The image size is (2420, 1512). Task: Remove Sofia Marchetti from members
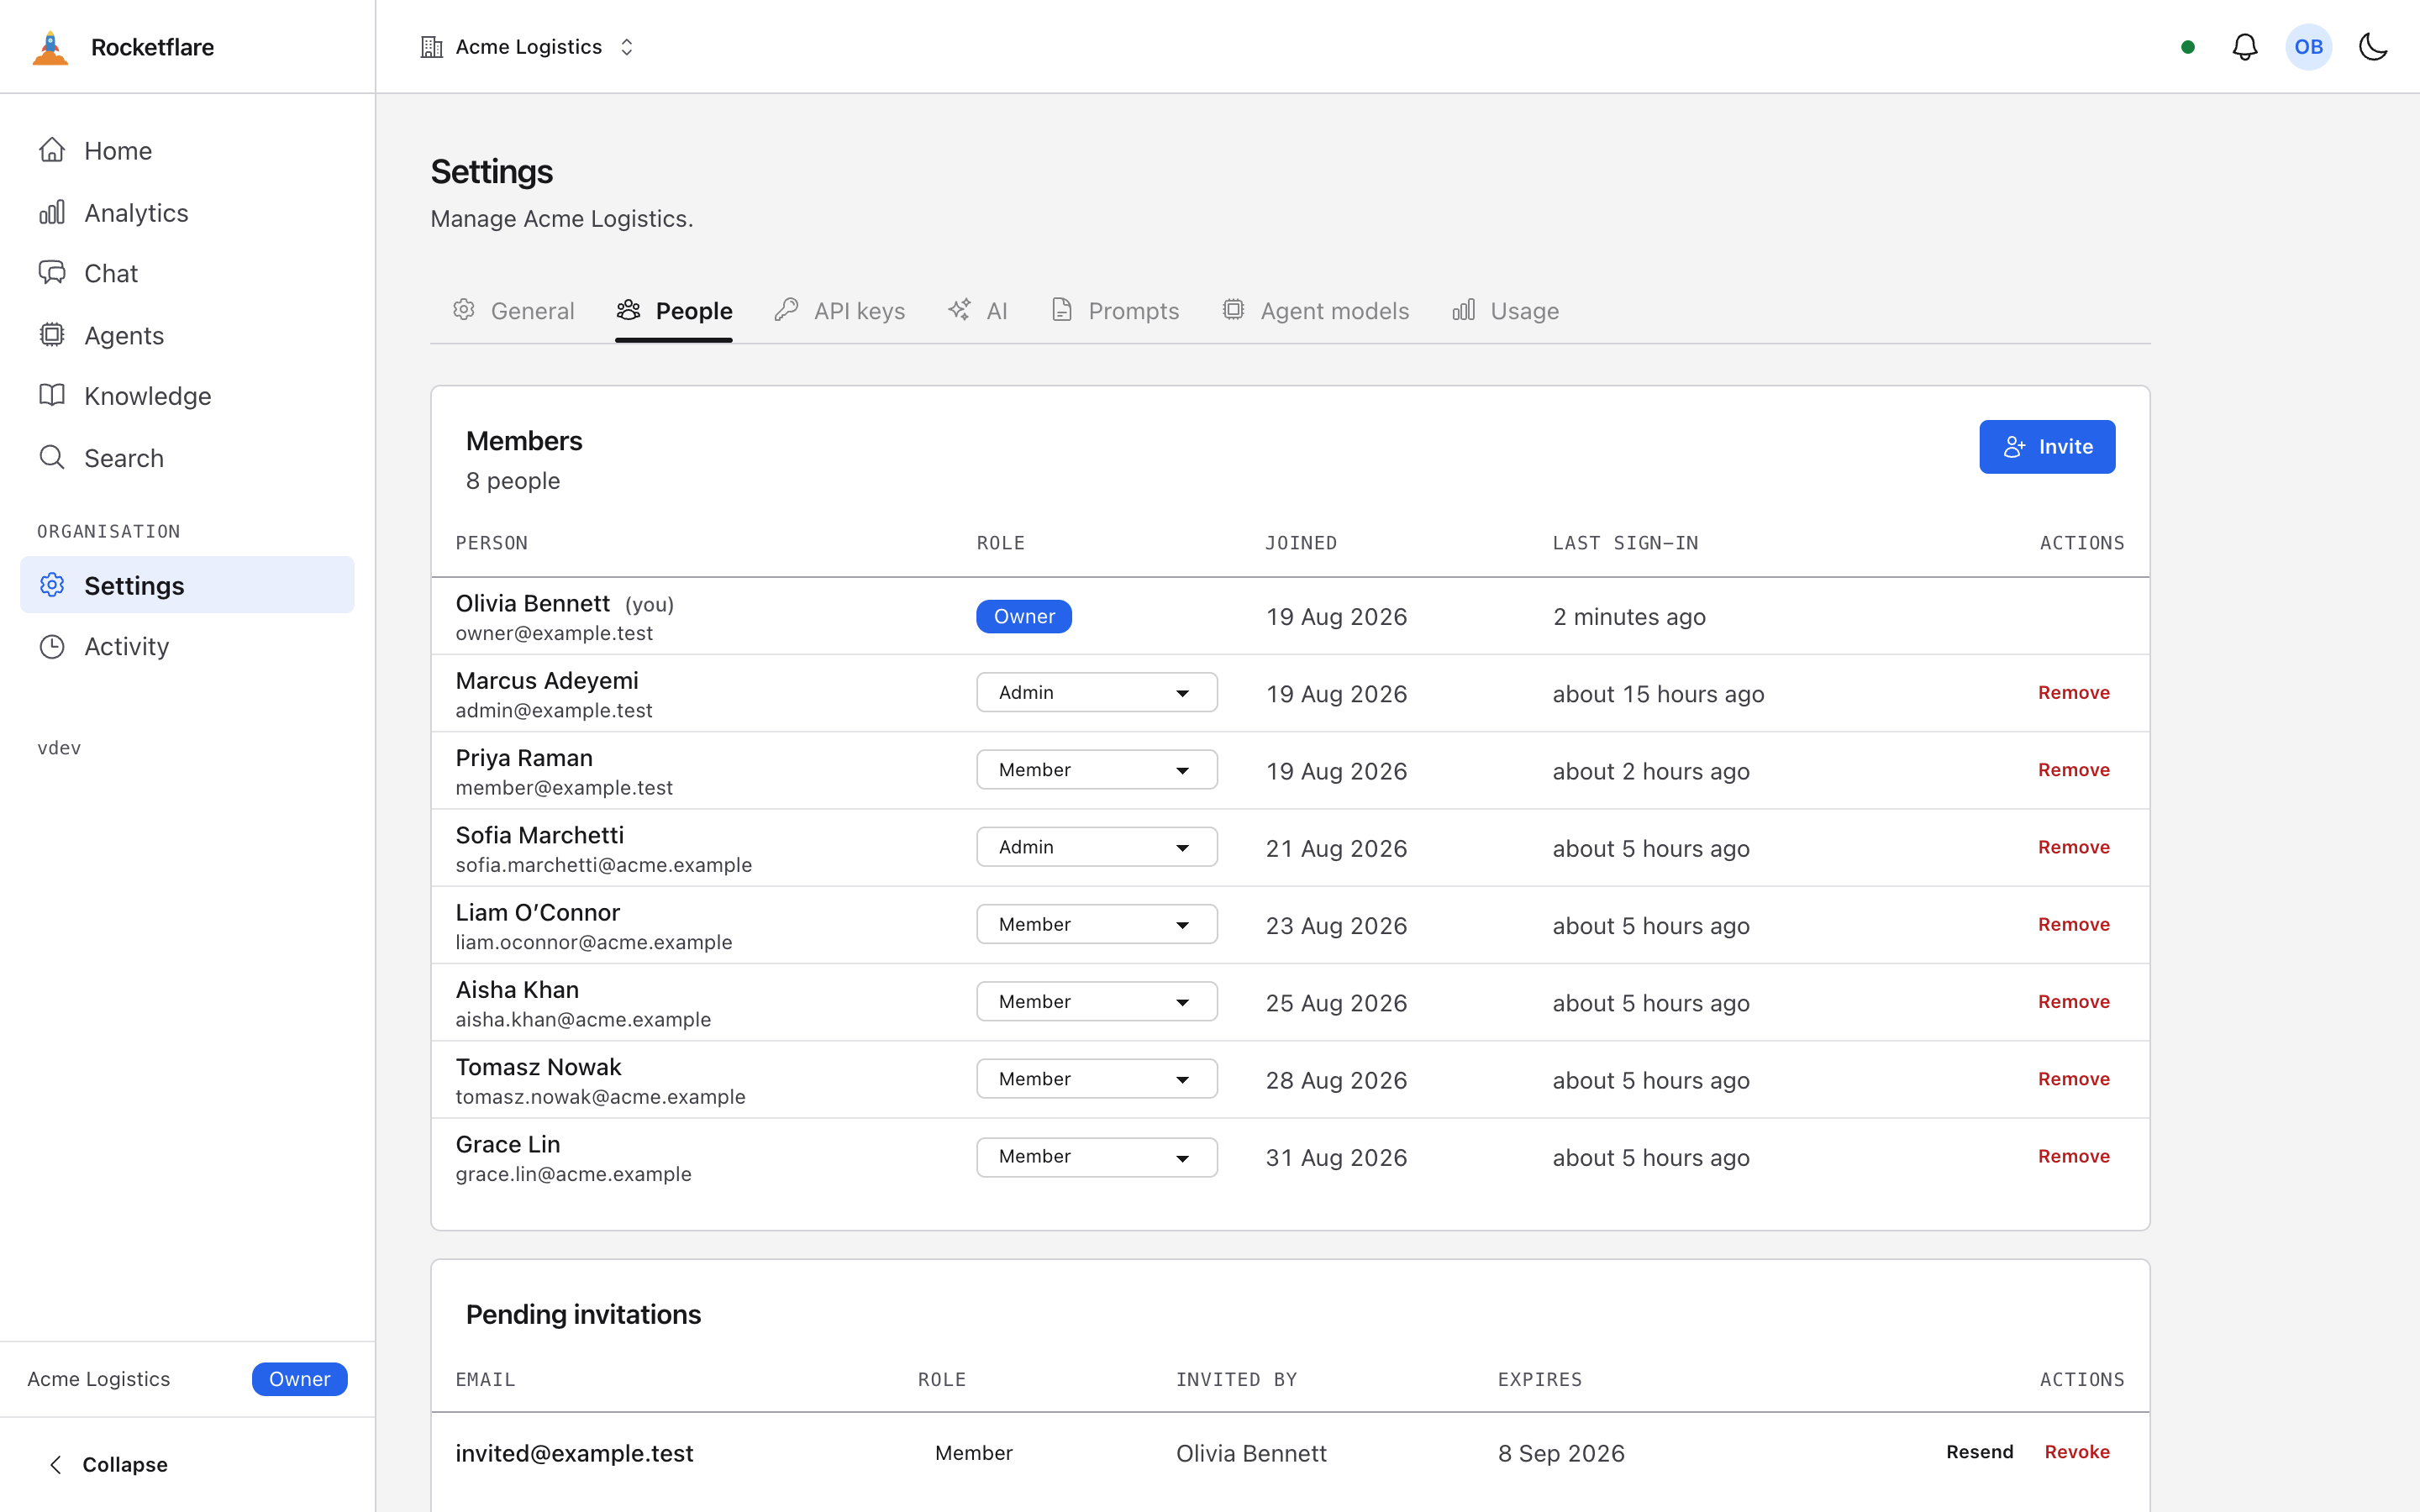click(x=2074, y=847)
